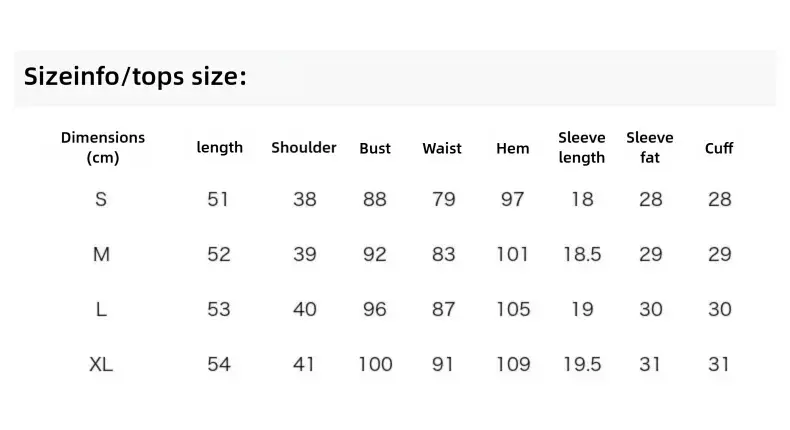Image resolution: width=790 pixels, height=430 pixels.
Task: Click the Sizeinfo/tops size heading
Action: (135, 77)
